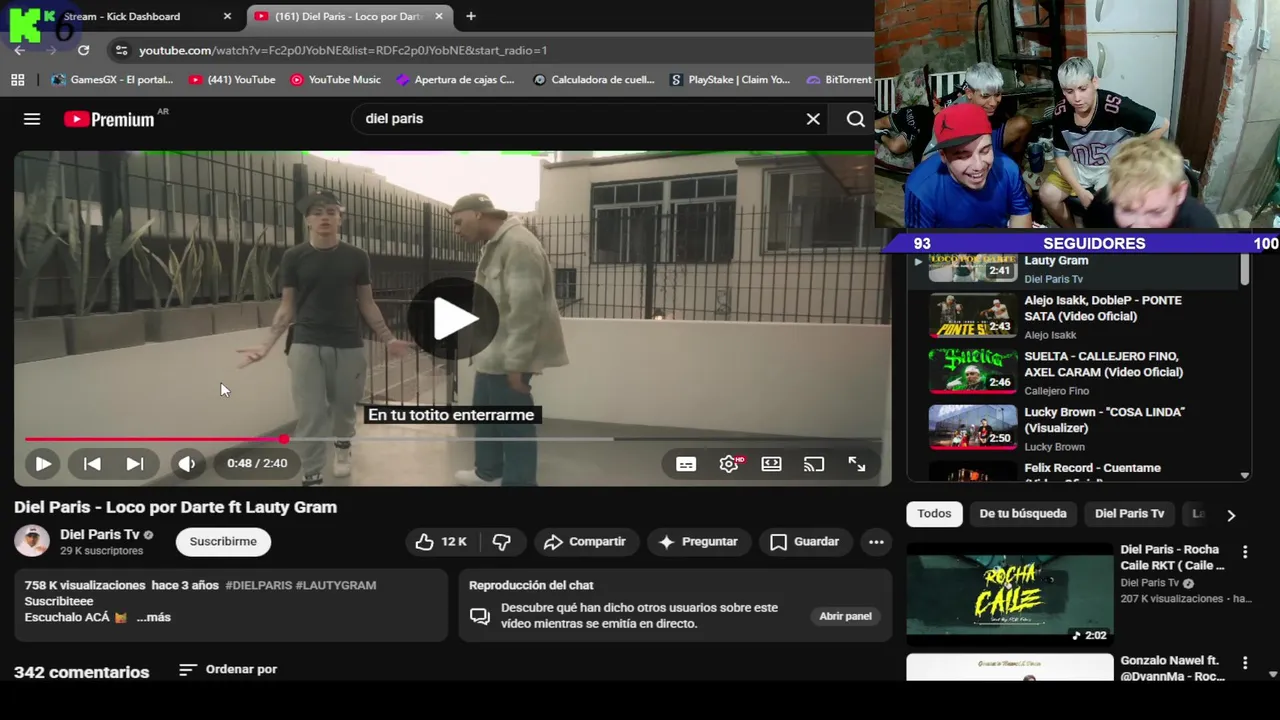Save the video with Guardar
Image resolution: width=1280 pixels, height=720 pixels.
click(805, 542)
